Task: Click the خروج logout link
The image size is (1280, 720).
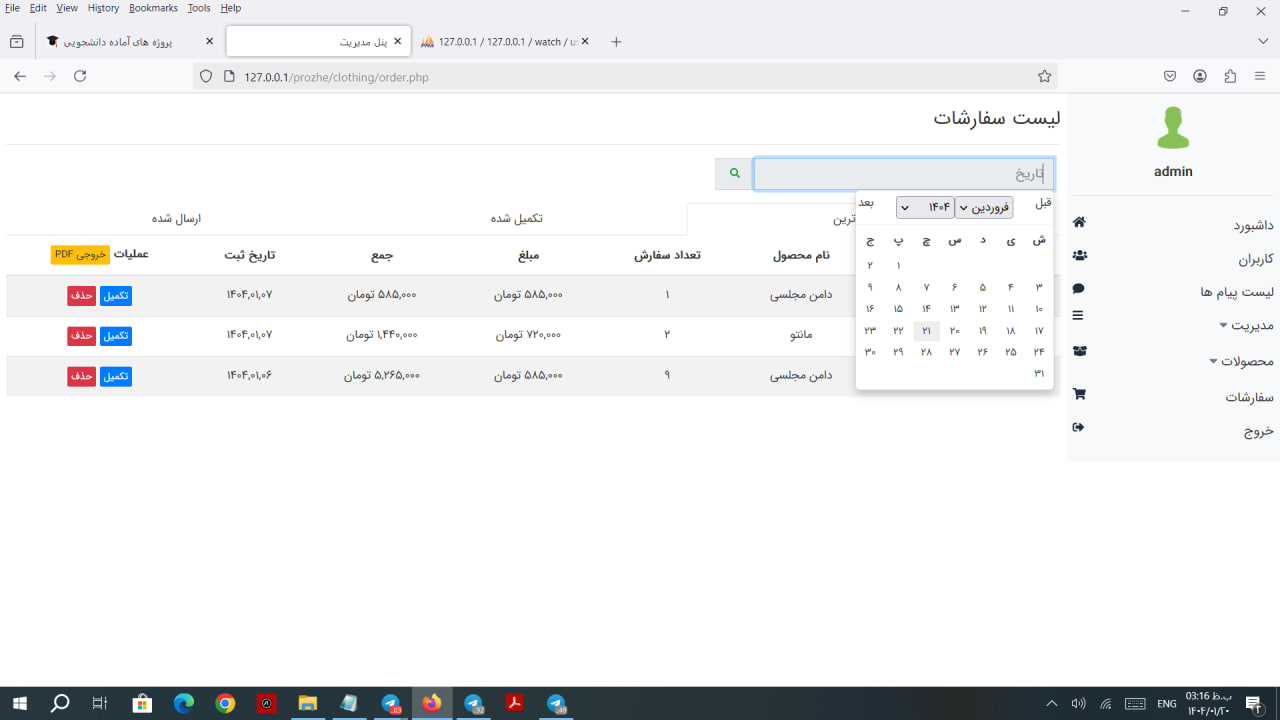Action: point(1259,431)
